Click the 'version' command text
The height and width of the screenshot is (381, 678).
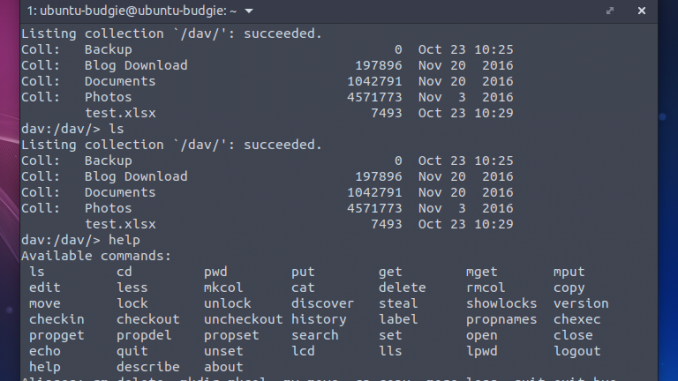581,304
